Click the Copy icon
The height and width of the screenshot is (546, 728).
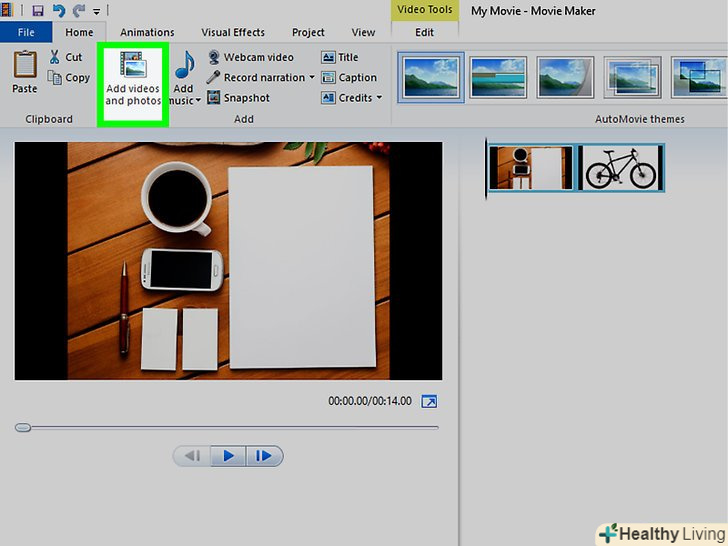55,78
